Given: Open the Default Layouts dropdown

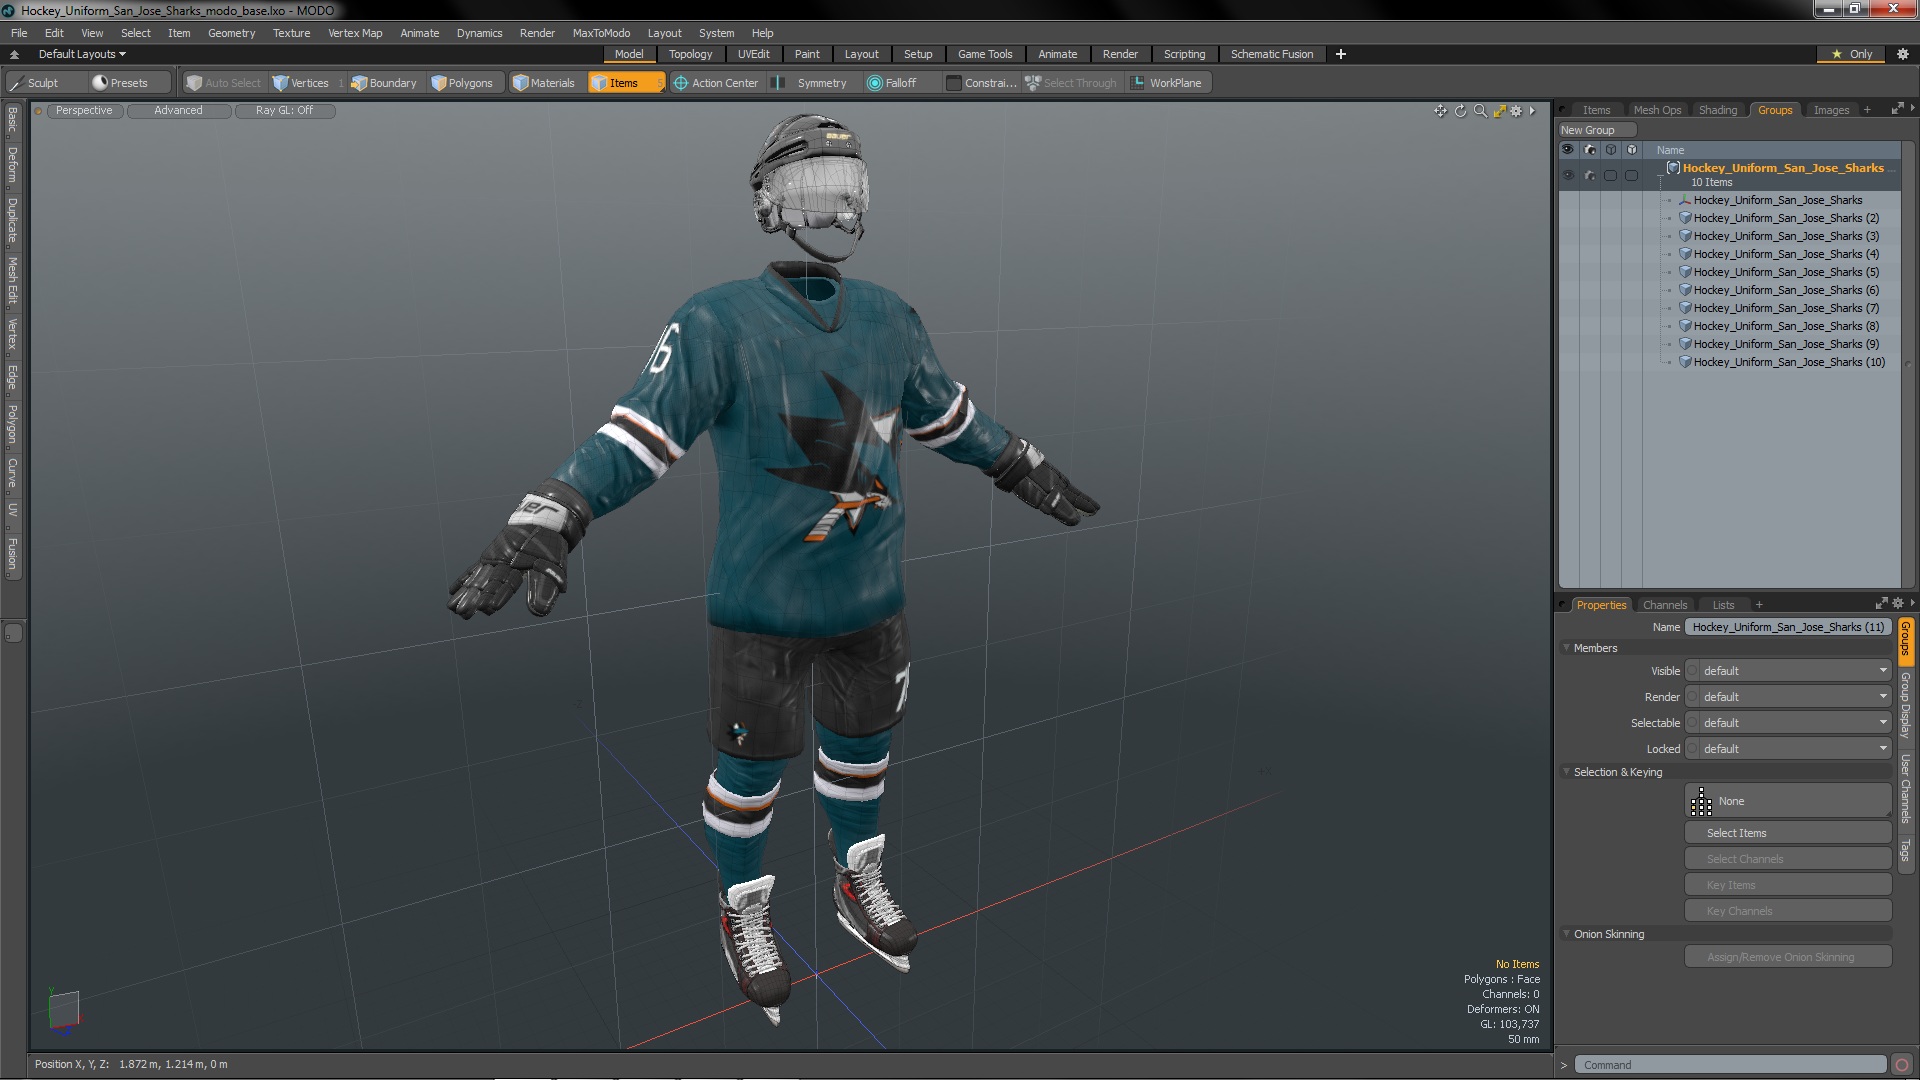Looking at the screenshot, I should [x=82, y=54].
